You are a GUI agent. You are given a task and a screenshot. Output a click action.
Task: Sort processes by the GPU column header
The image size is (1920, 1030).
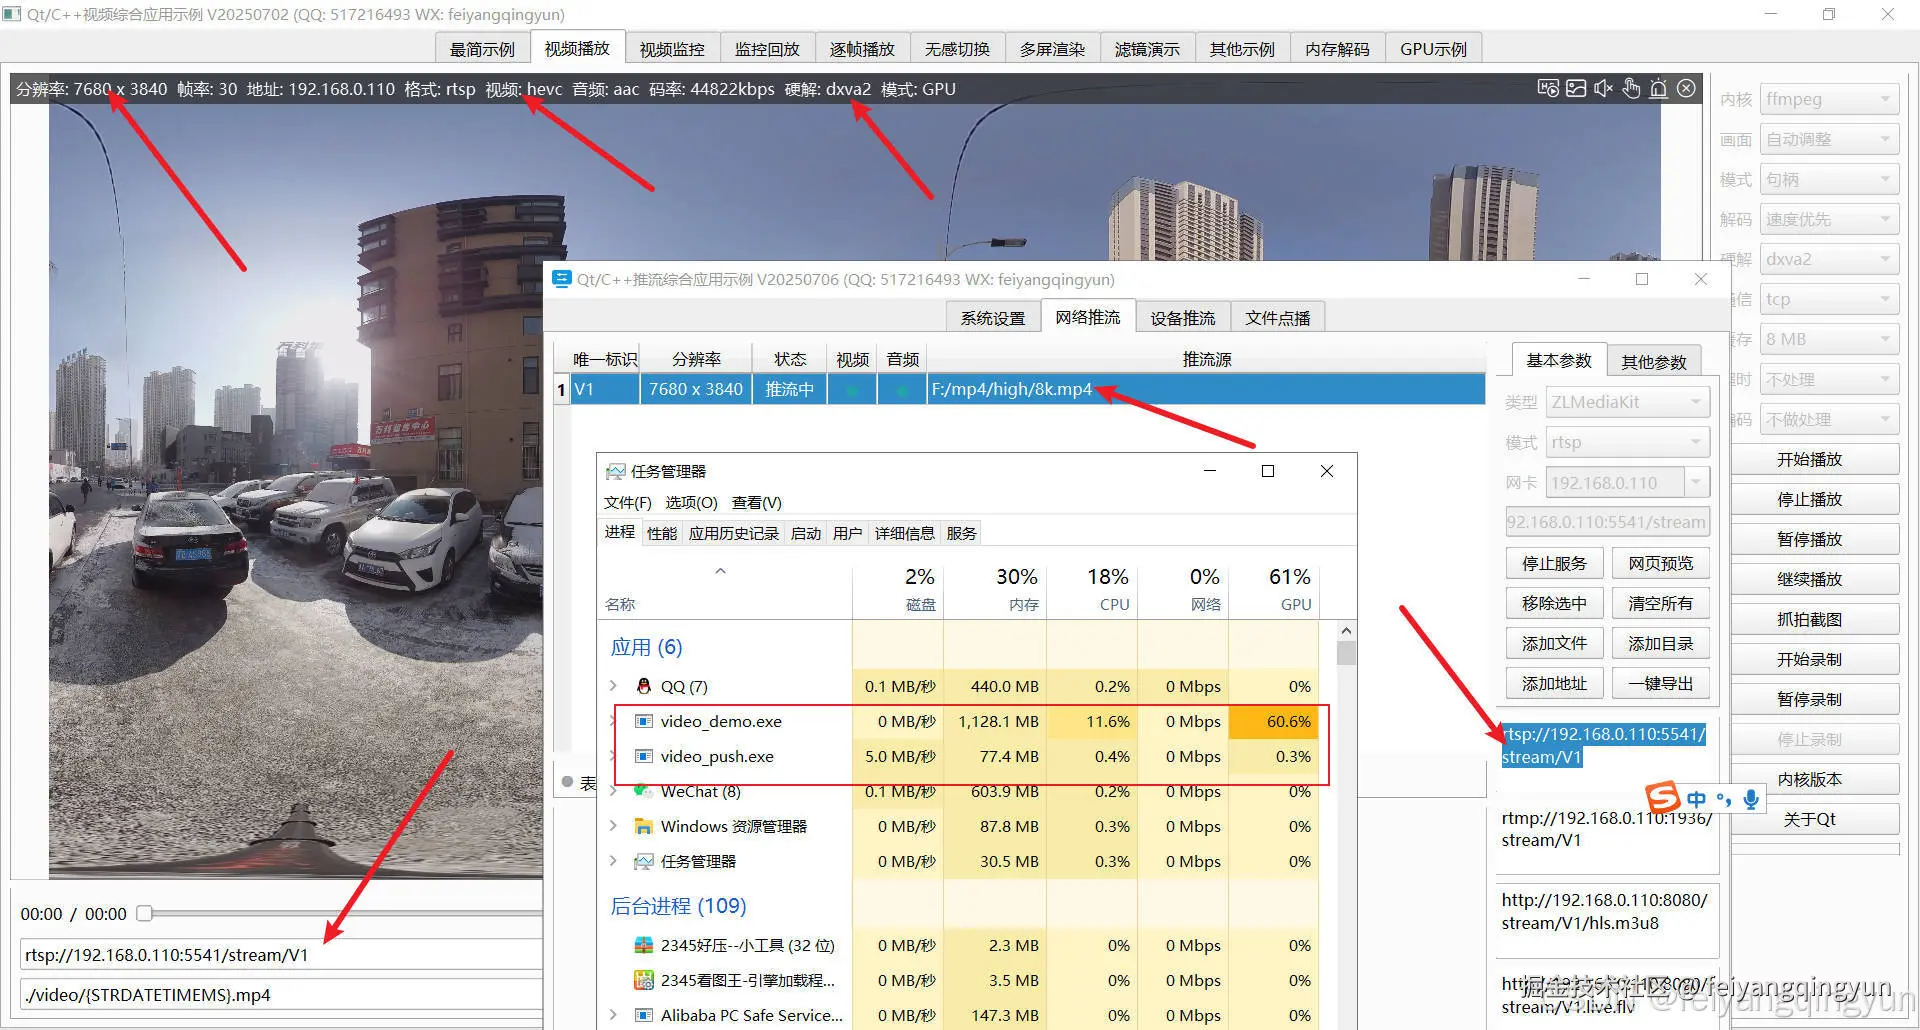1274,588
